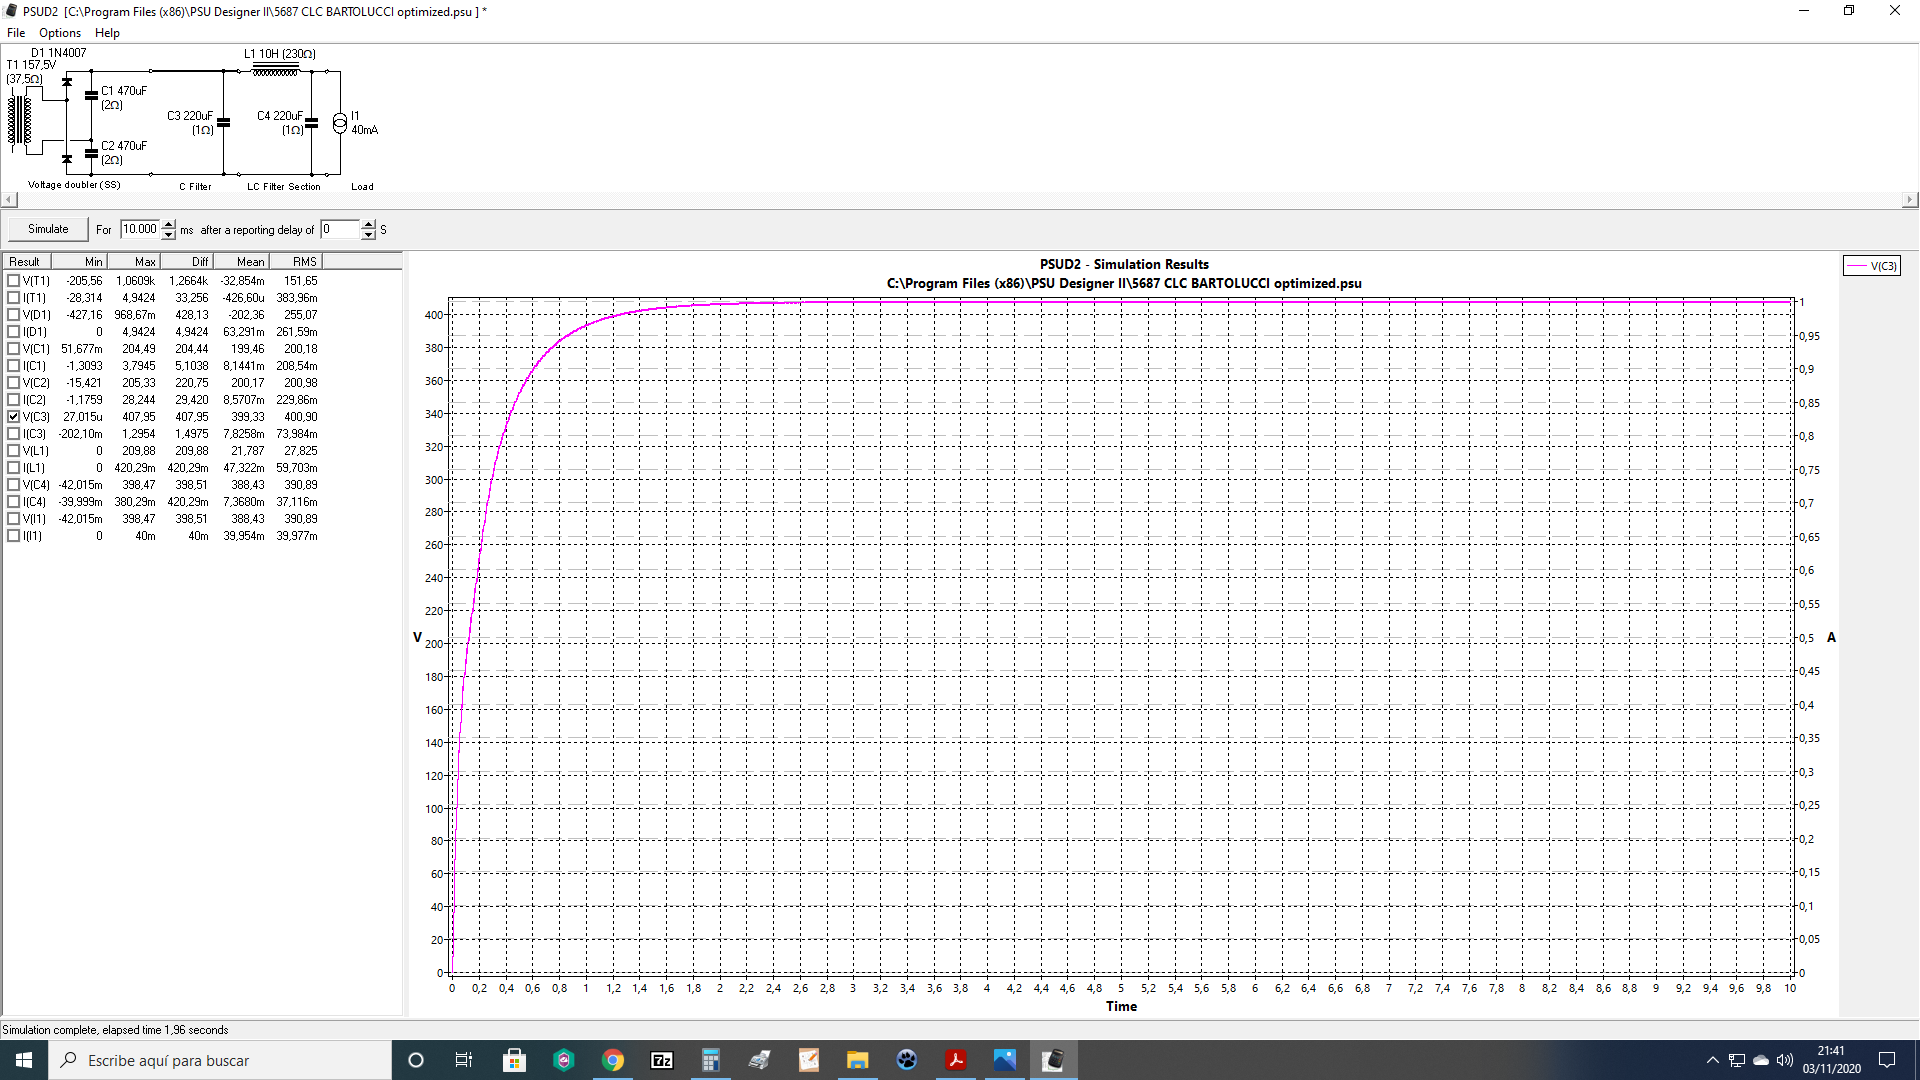Toggle V(C4) result checkbox
This screenshot has height=1080, width=1920.
pyautogui.click(x=14, y=485)
